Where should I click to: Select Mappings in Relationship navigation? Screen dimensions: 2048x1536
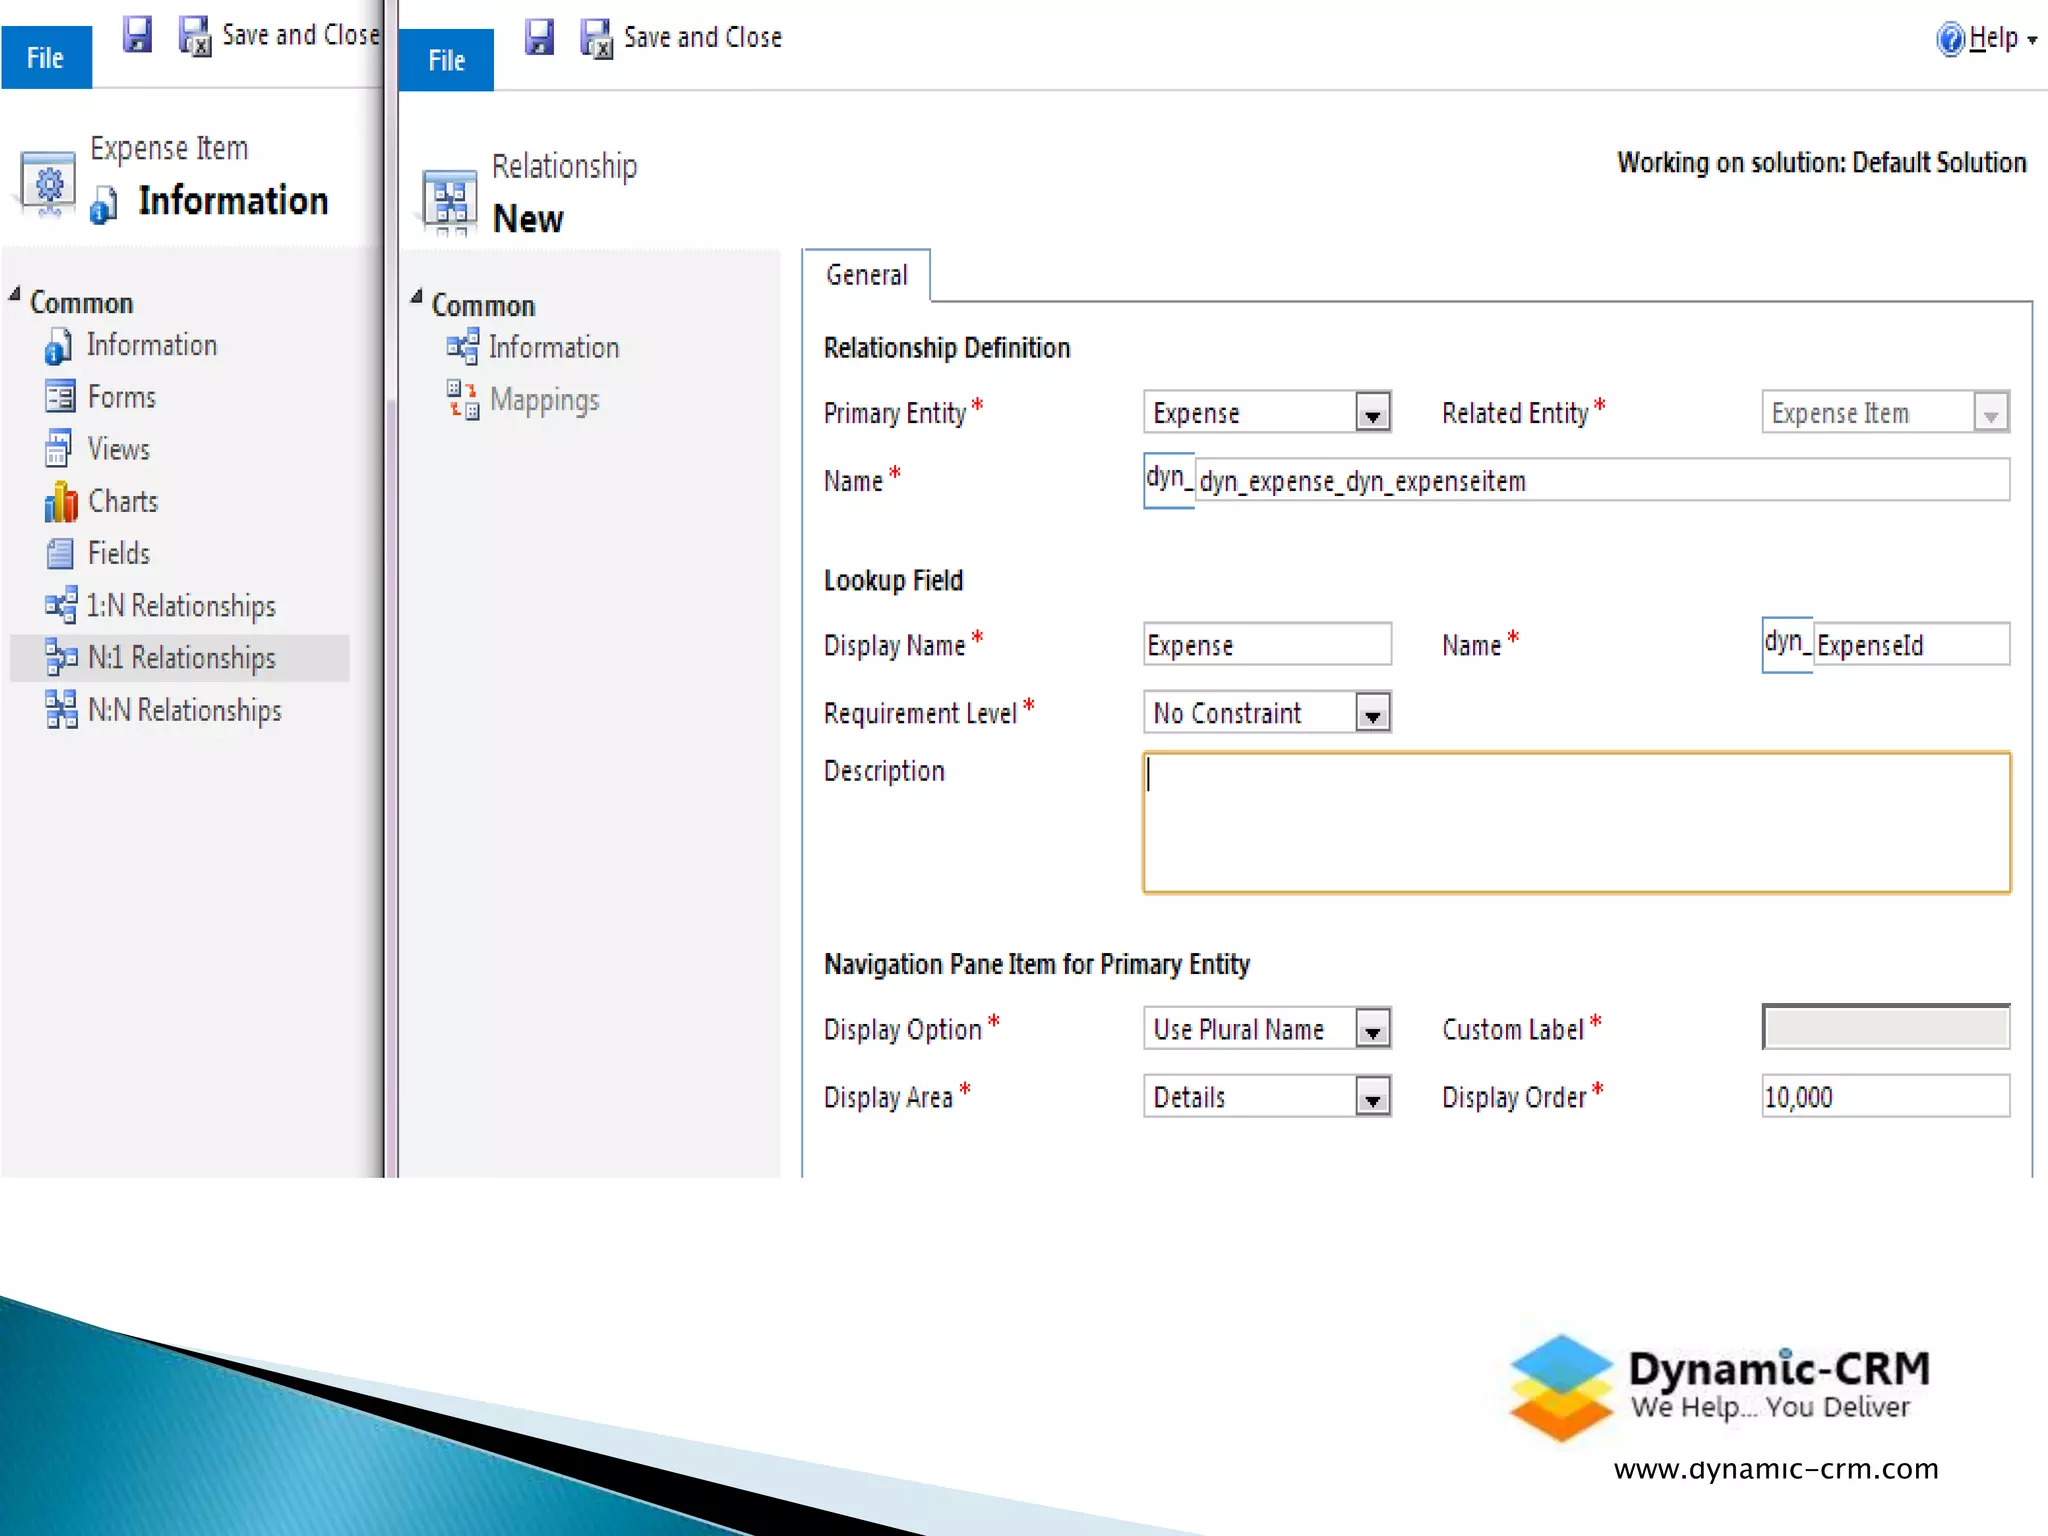tap(545, 399)
